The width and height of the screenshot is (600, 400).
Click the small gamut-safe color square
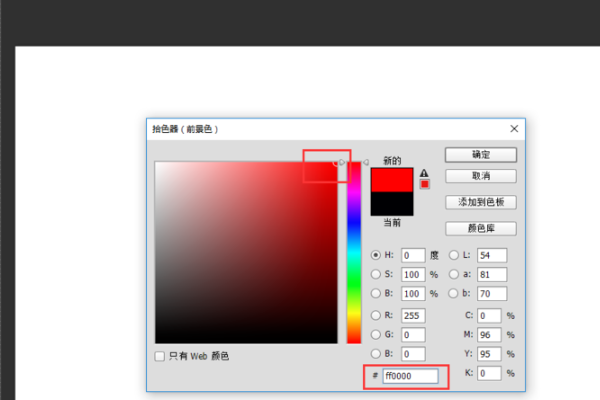tap(424, 184)
